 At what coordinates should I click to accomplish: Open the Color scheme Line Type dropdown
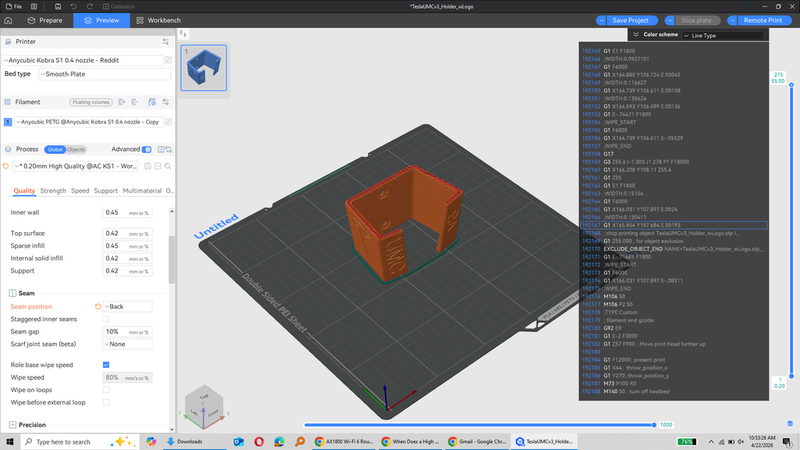(x=722, y=35)
